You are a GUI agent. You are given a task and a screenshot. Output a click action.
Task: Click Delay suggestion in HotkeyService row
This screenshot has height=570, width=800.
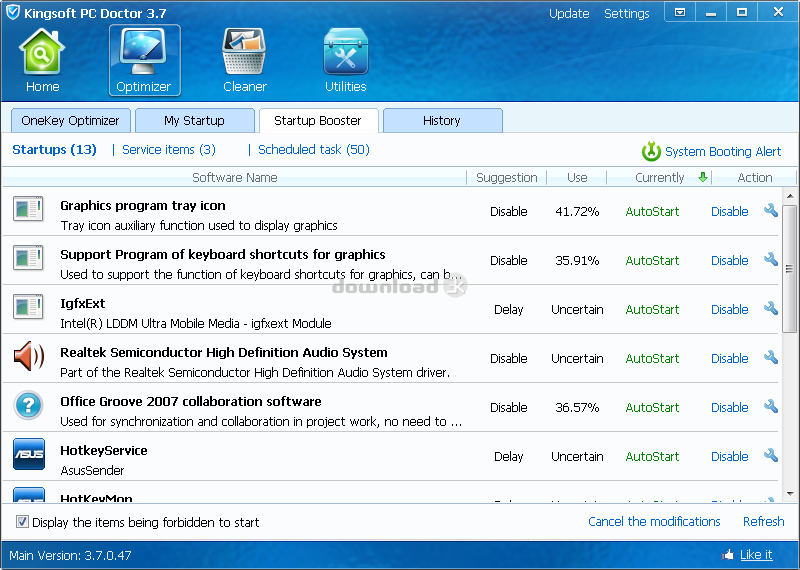coord(509,456)
